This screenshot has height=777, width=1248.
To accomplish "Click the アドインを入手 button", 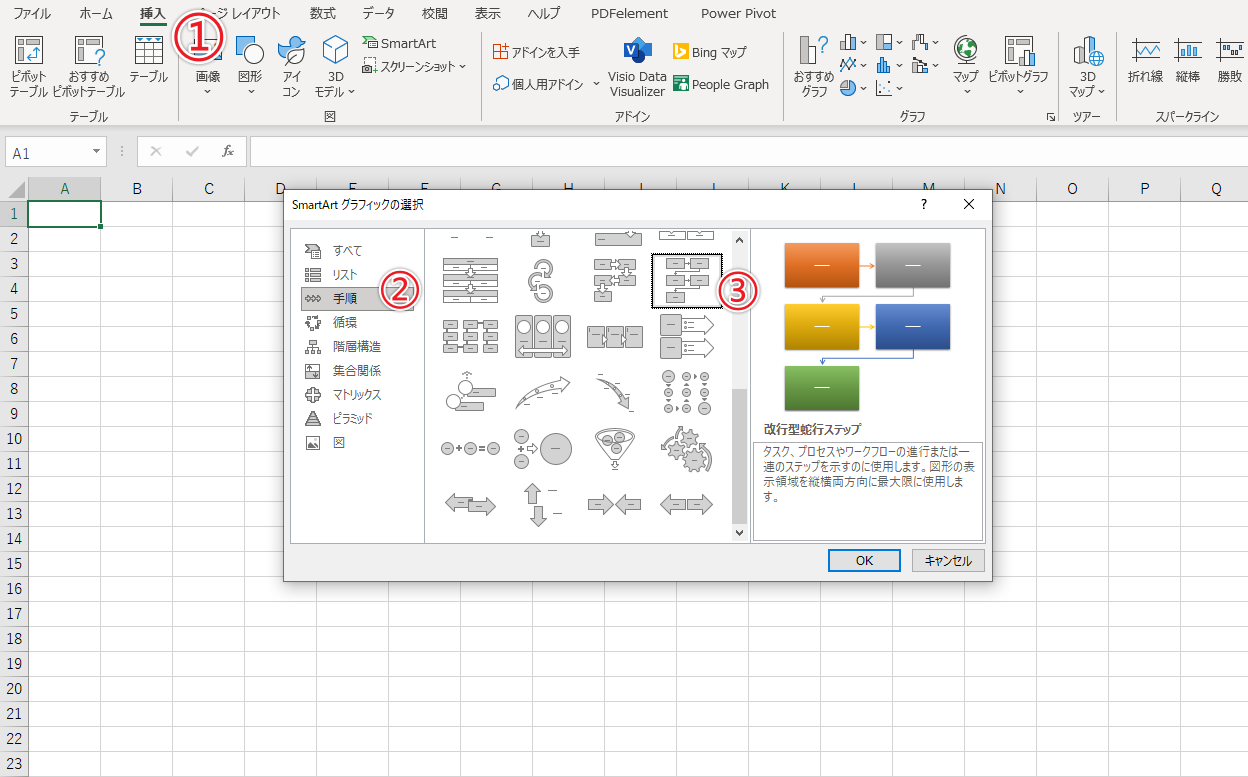I will click(x=537, y=52).
